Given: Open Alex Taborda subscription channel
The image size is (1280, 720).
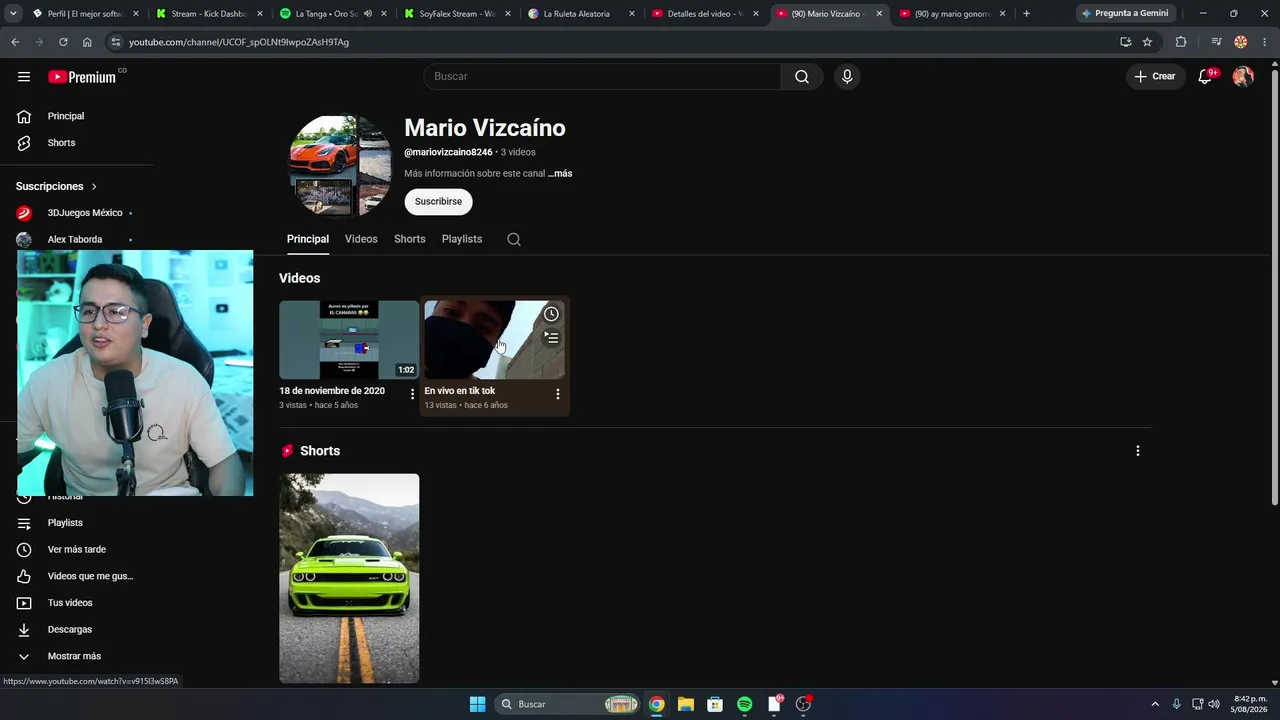Looking at the screenshot, I should click(x=76, y=240).
